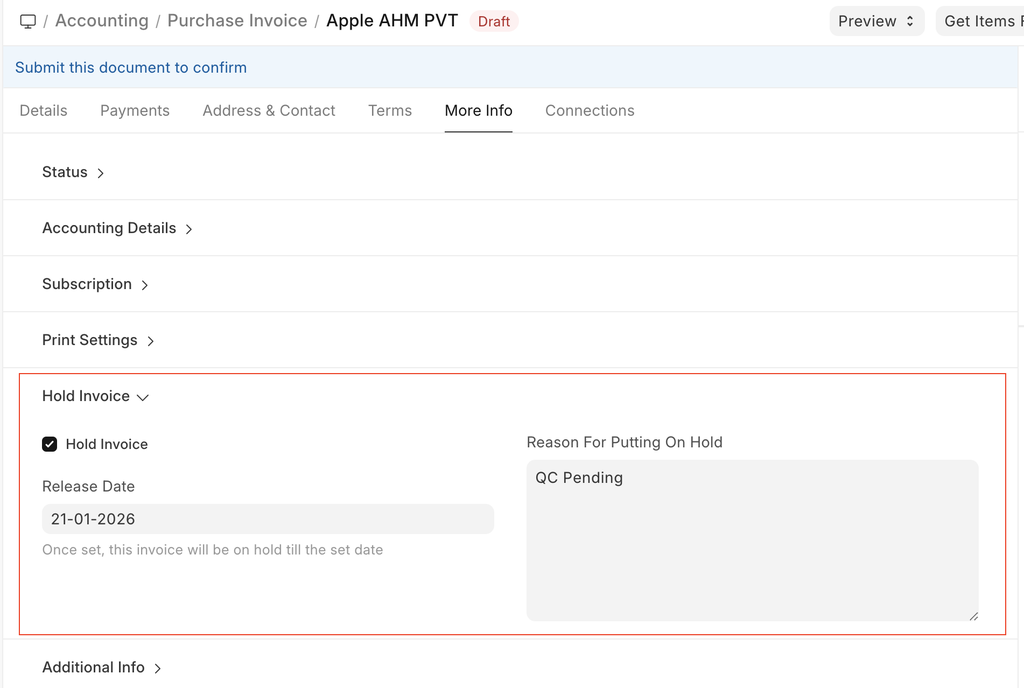The image size is (1024, 688).
Task: Open the Preview dropdown button
Action: (876, 21)
